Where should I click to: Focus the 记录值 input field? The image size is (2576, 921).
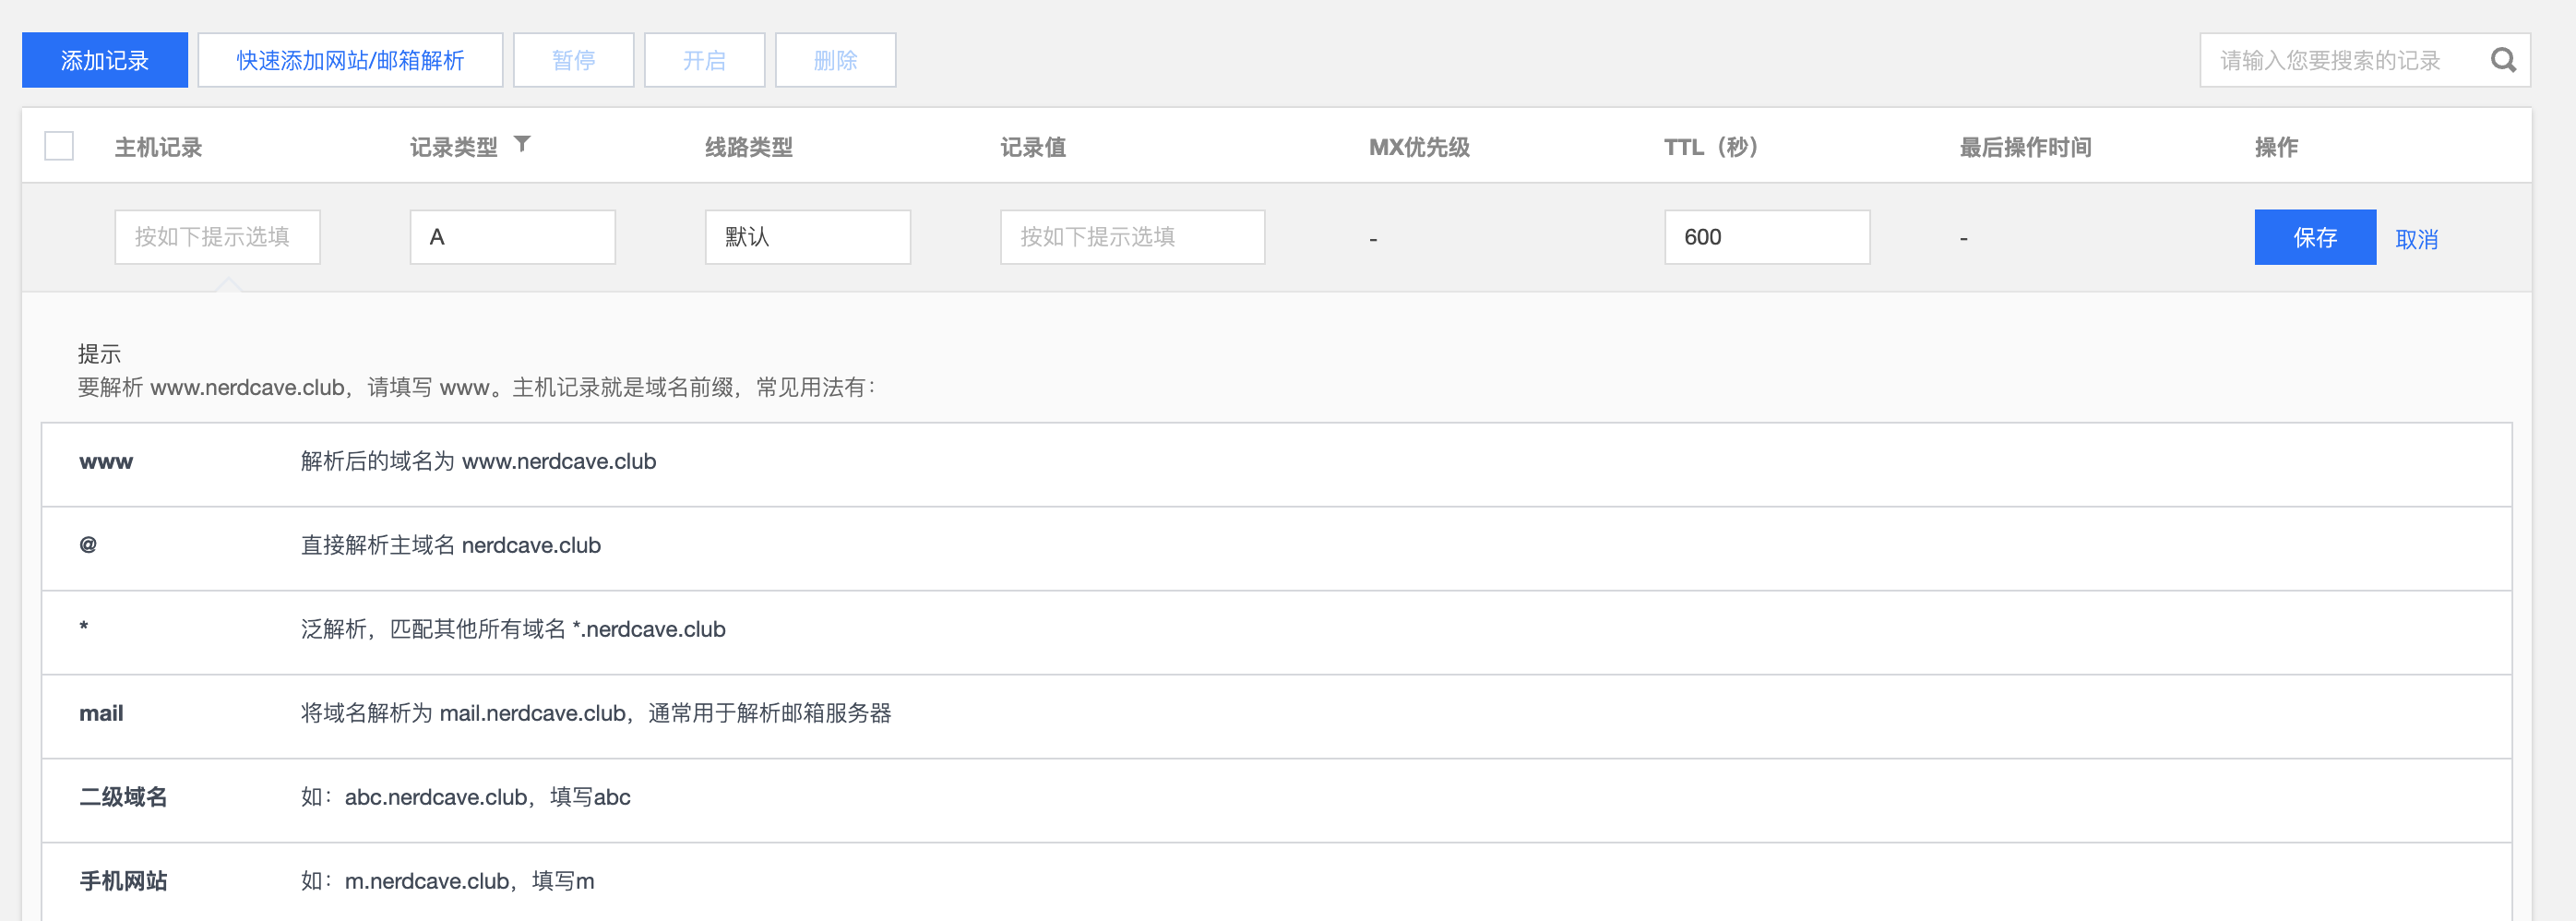pyautogui.click(x=1133, y=237)
